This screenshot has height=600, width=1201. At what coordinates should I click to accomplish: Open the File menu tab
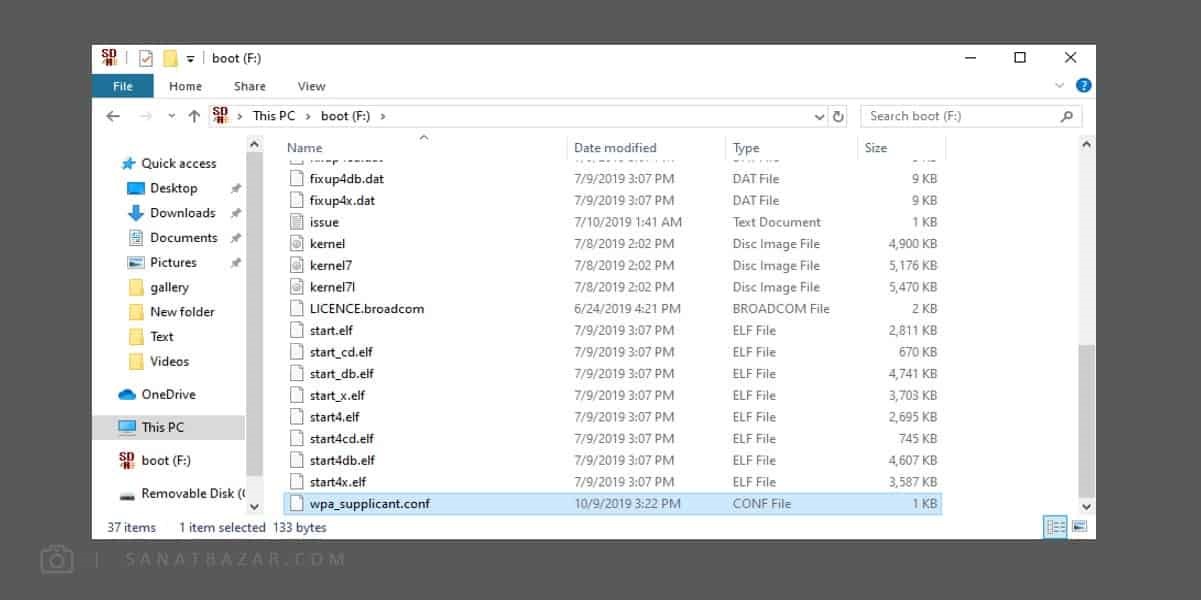(123, 86)
